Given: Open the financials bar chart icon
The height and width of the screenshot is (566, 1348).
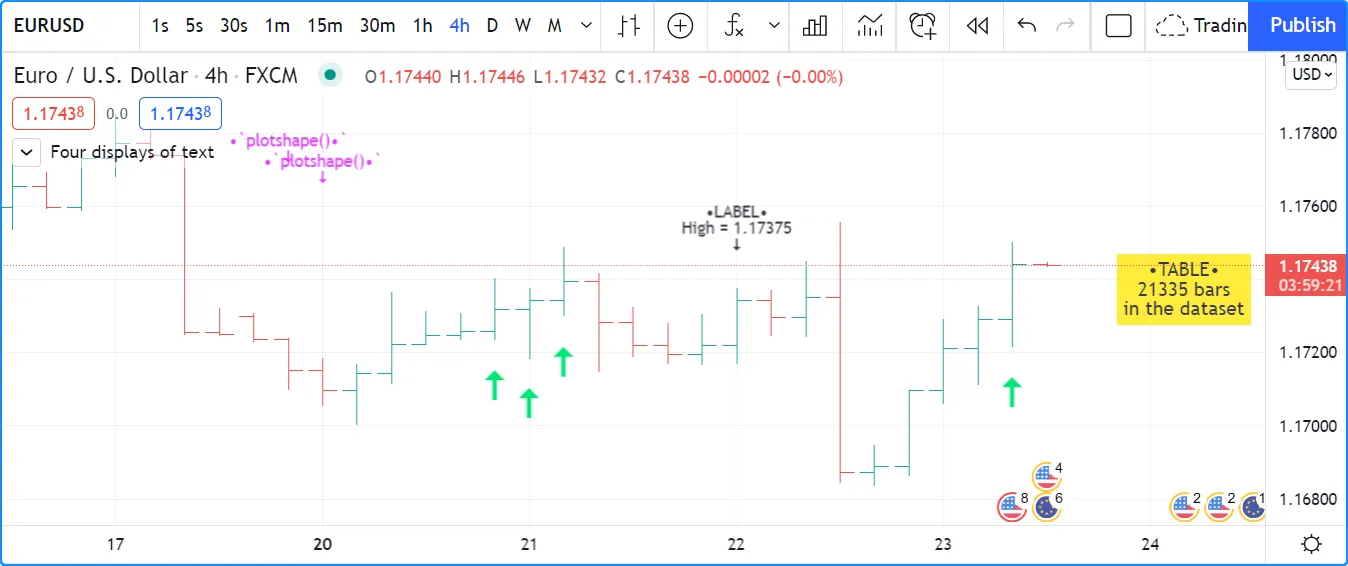Looking at the screenshot, I should pyautogui.click(x=815, y=26).
